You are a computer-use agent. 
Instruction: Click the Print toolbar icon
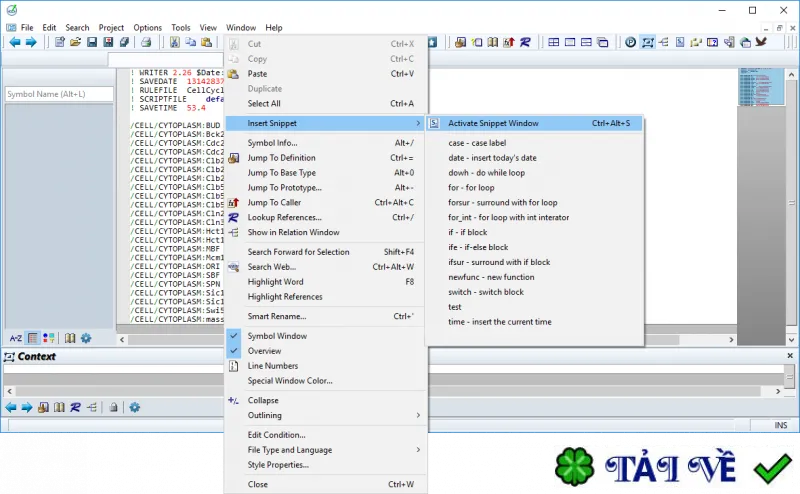(146, 42)
